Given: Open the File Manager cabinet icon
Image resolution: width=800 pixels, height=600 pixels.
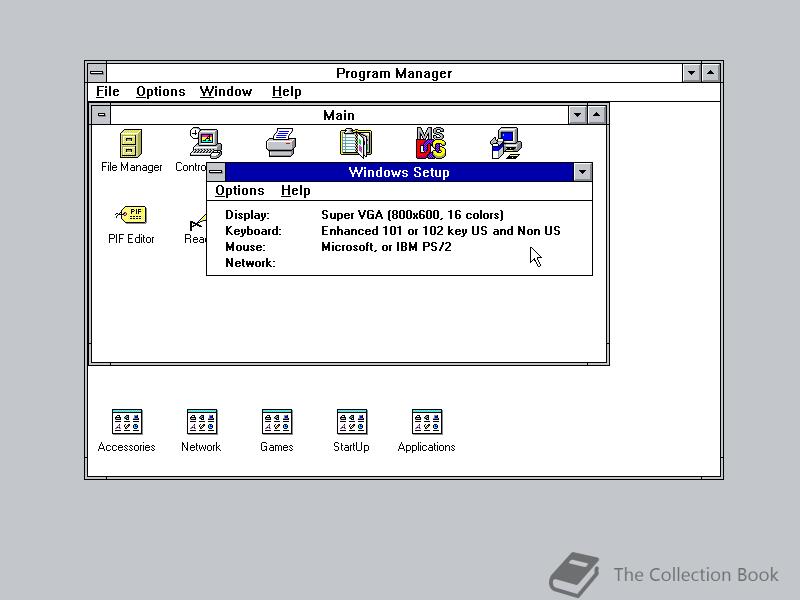Looking at the screenshot, I should (x=131, y=143).
